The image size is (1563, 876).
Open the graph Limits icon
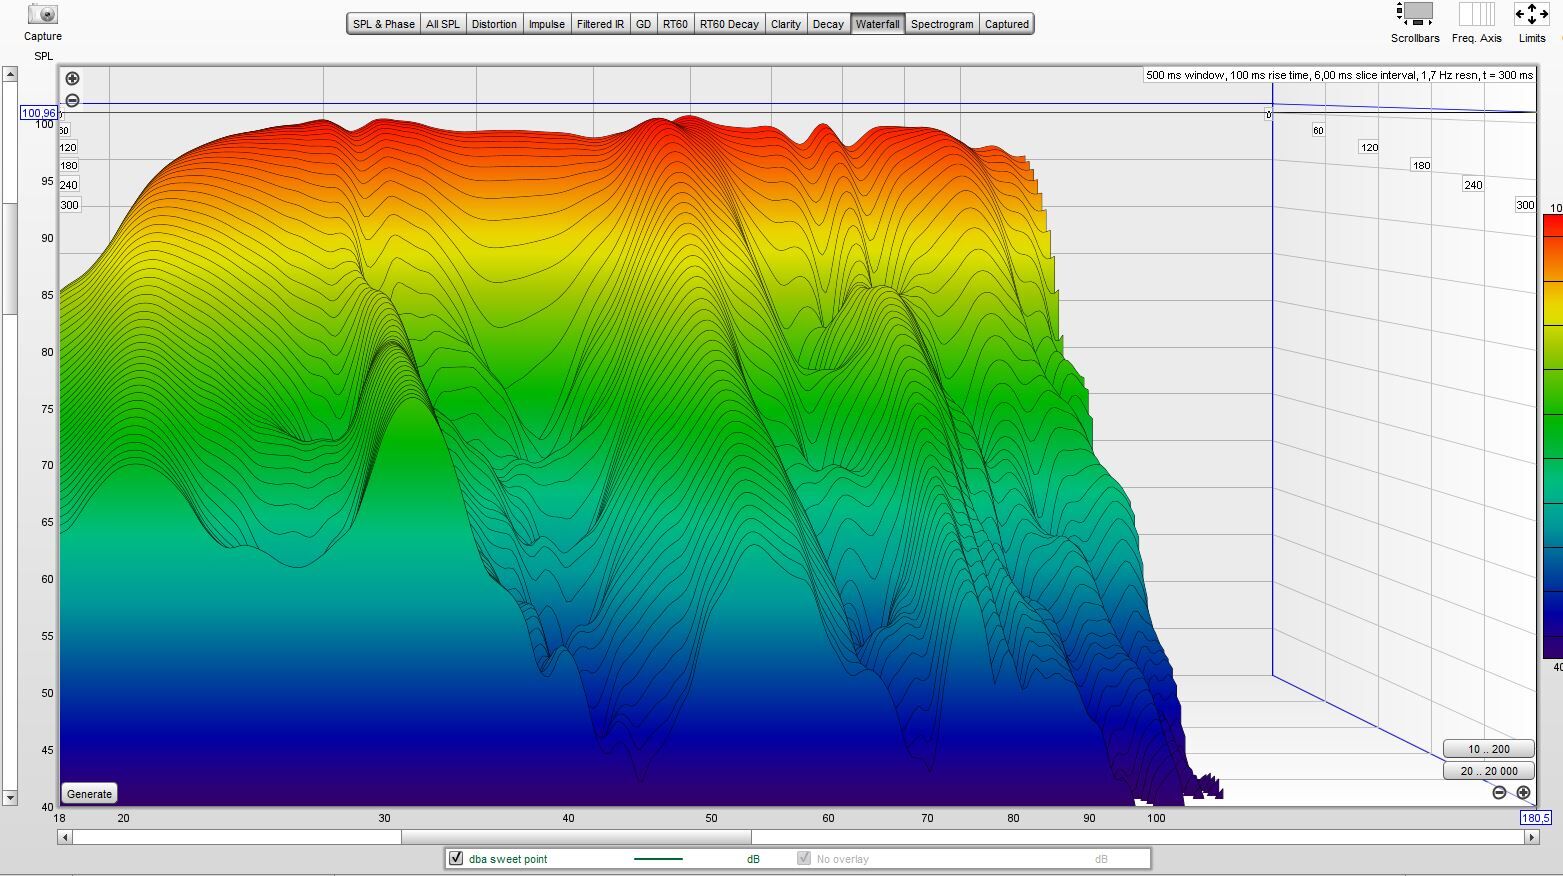tap(1532, 14)
